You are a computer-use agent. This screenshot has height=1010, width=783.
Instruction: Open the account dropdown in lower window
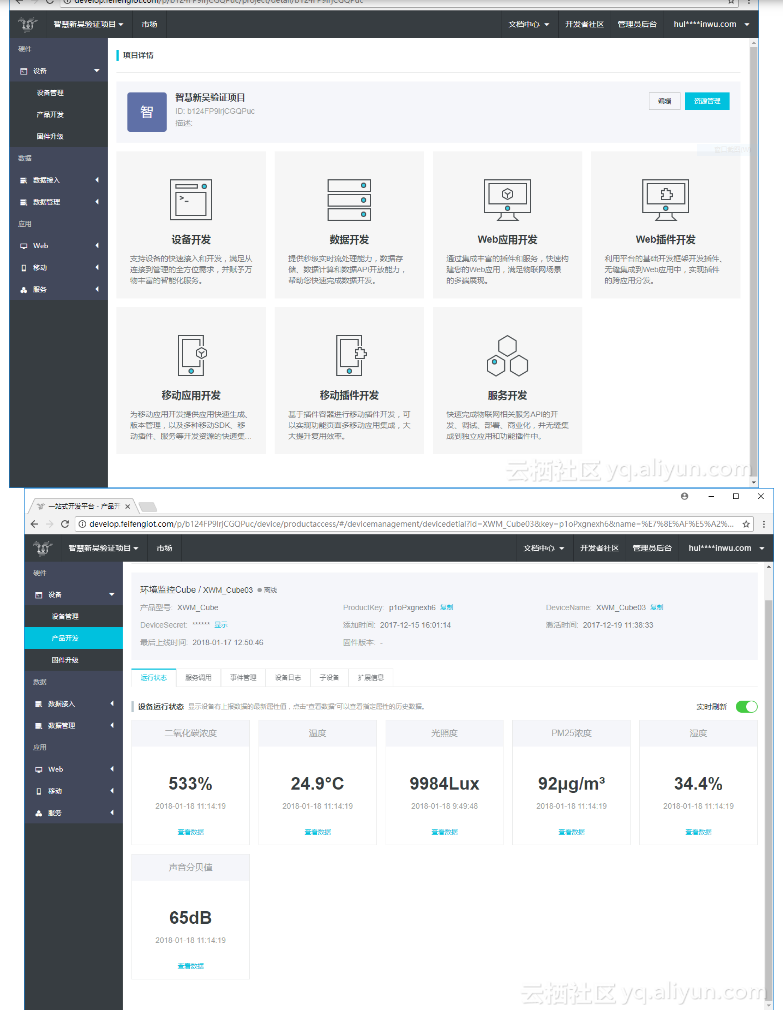(726, 548)
